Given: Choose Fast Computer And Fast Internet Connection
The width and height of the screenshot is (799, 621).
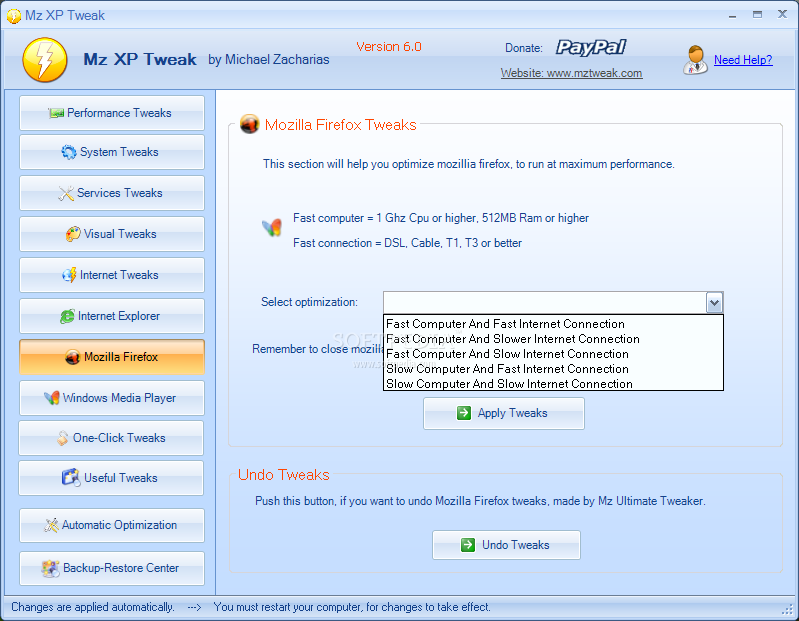Looking at the screenshot, I should pos(553,324).
